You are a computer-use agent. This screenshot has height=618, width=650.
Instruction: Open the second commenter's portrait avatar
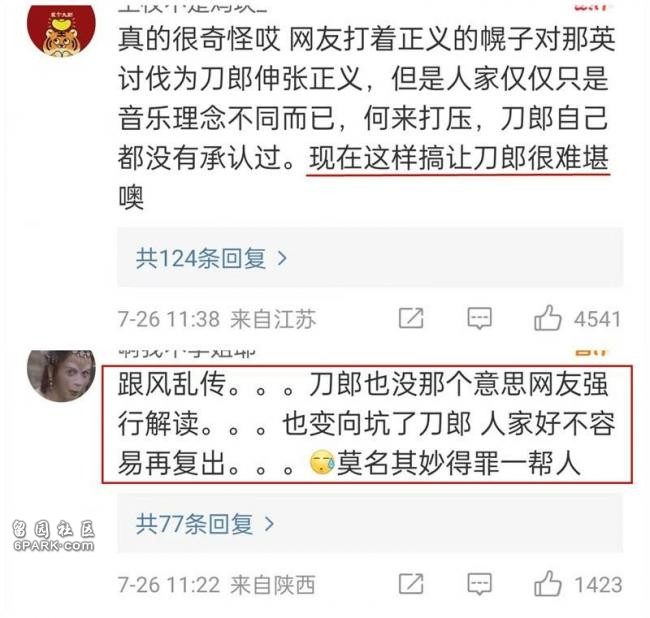(x=61, y=376)
